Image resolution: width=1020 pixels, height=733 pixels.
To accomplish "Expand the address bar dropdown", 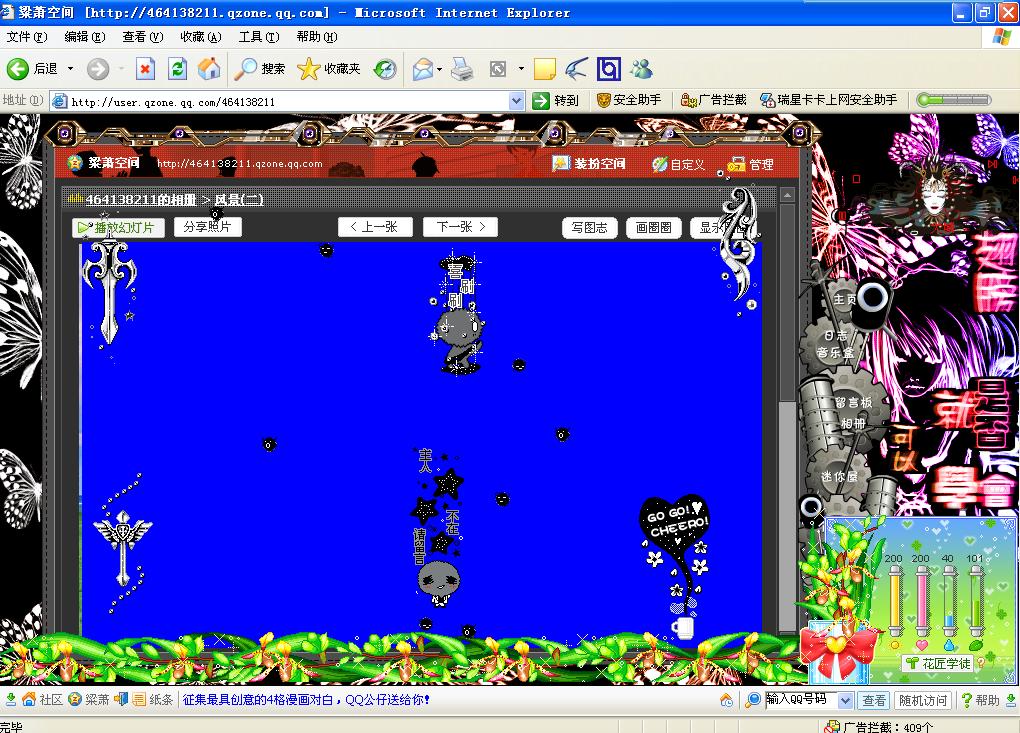I will (517, 101).
